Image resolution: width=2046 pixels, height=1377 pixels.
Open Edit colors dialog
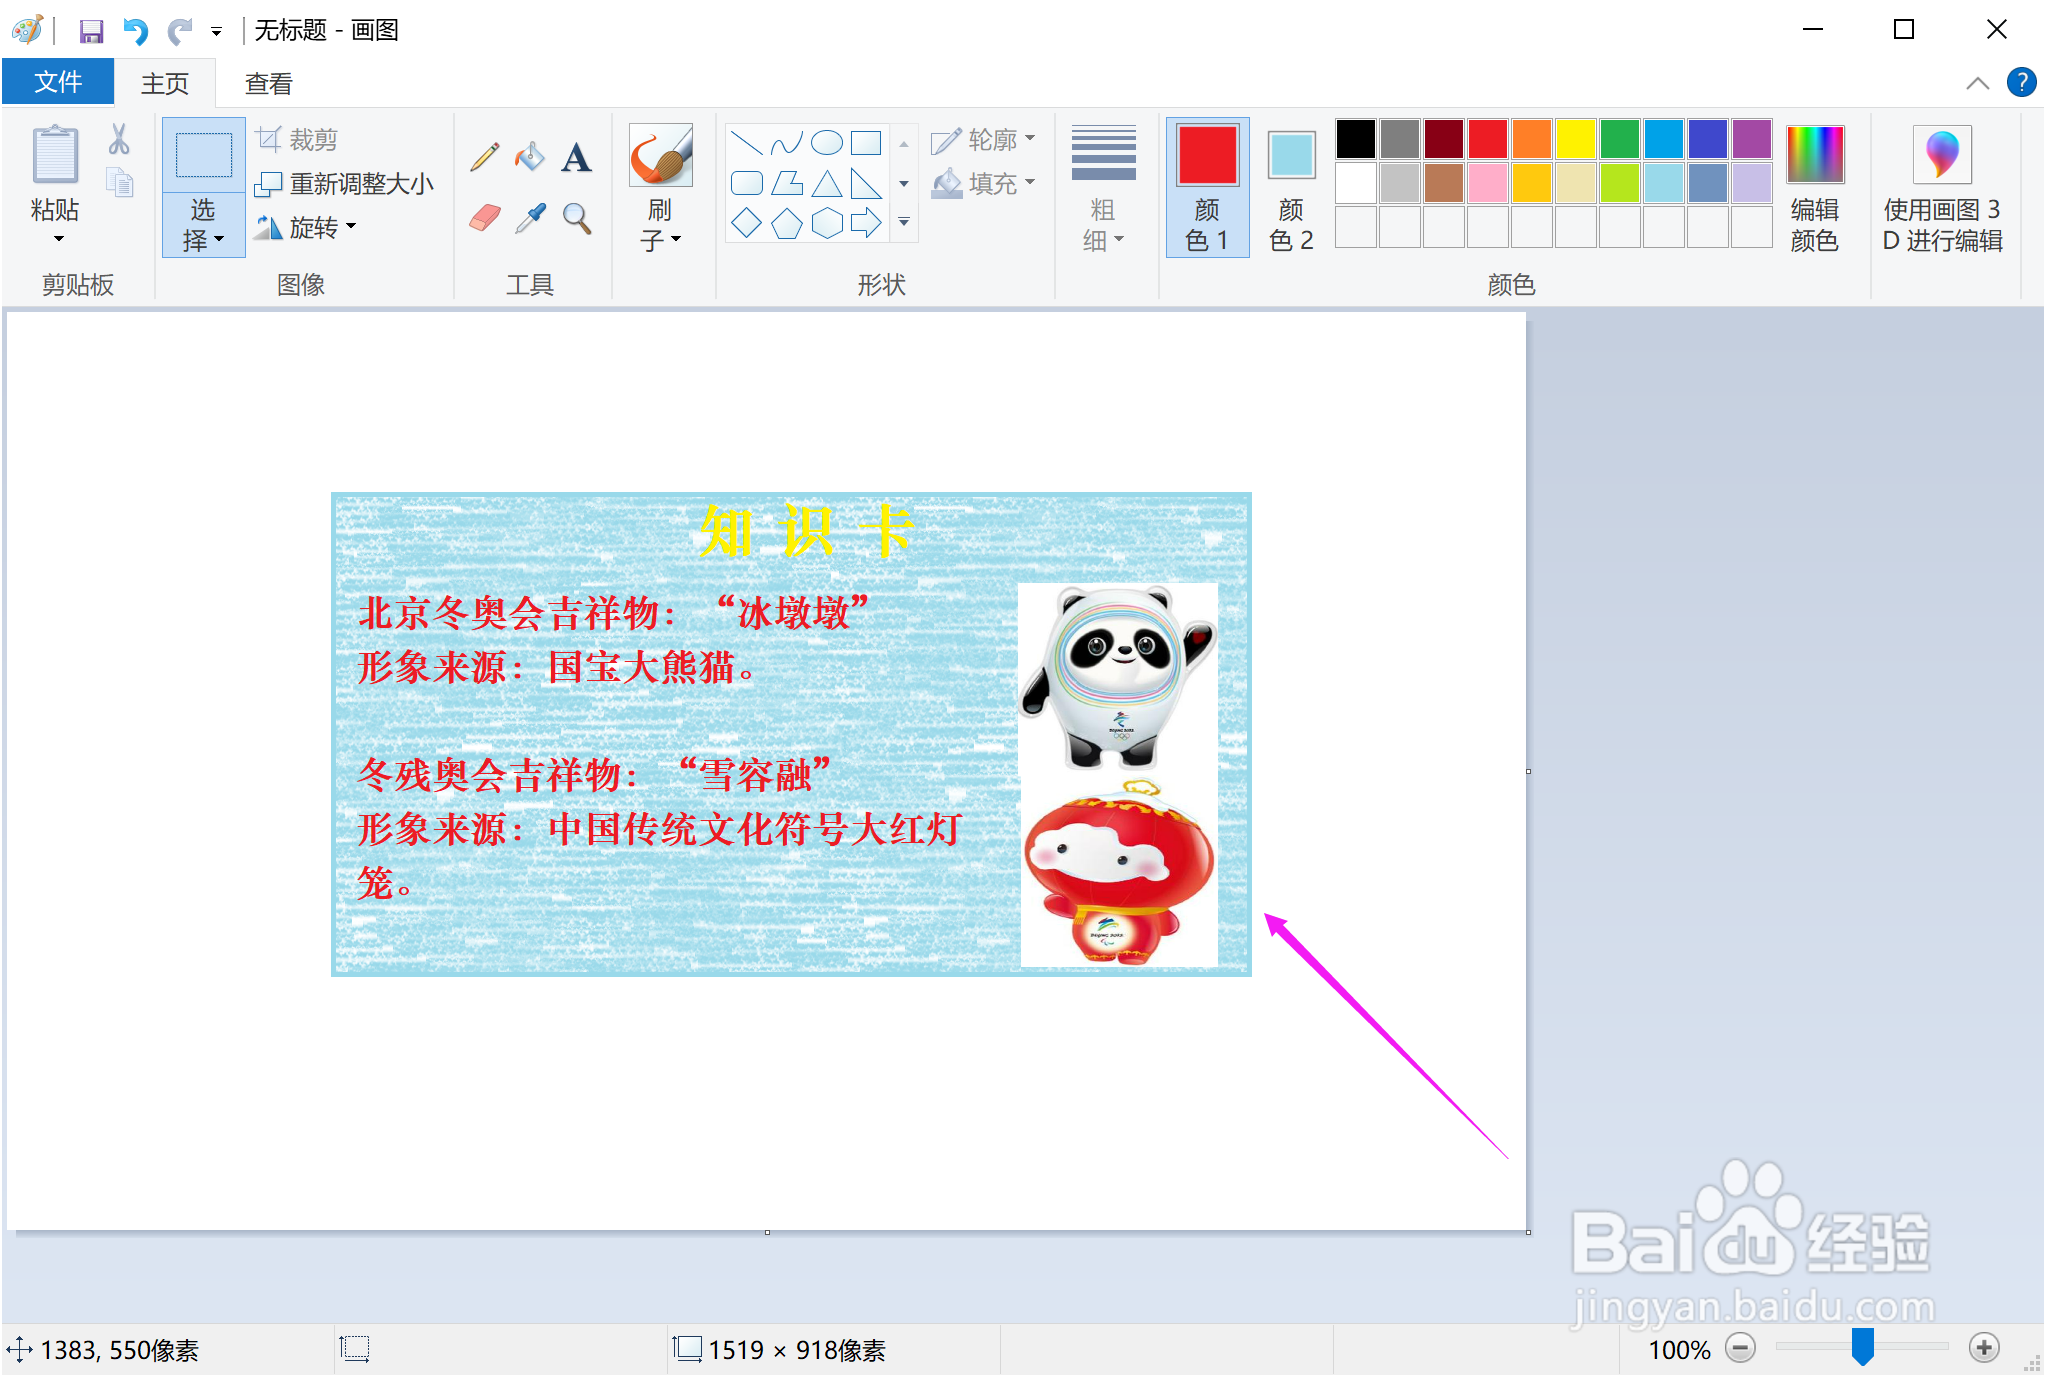point(1814,187)
